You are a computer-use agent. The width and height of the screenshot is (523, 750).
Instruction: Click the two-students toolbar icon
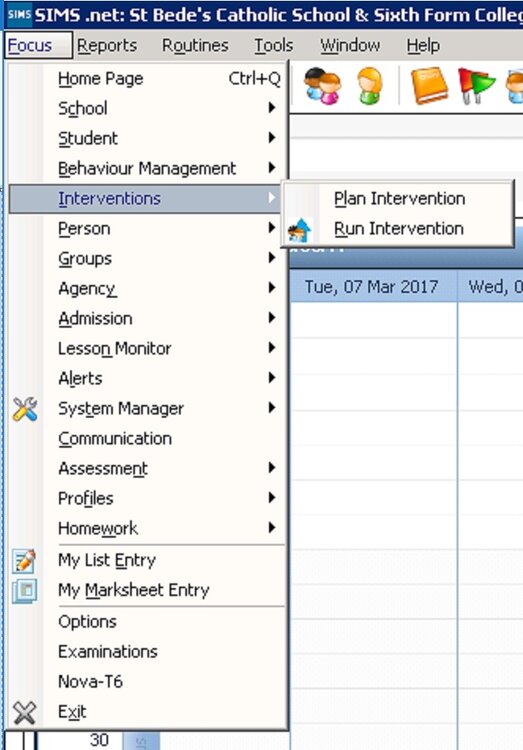[323, 86]
